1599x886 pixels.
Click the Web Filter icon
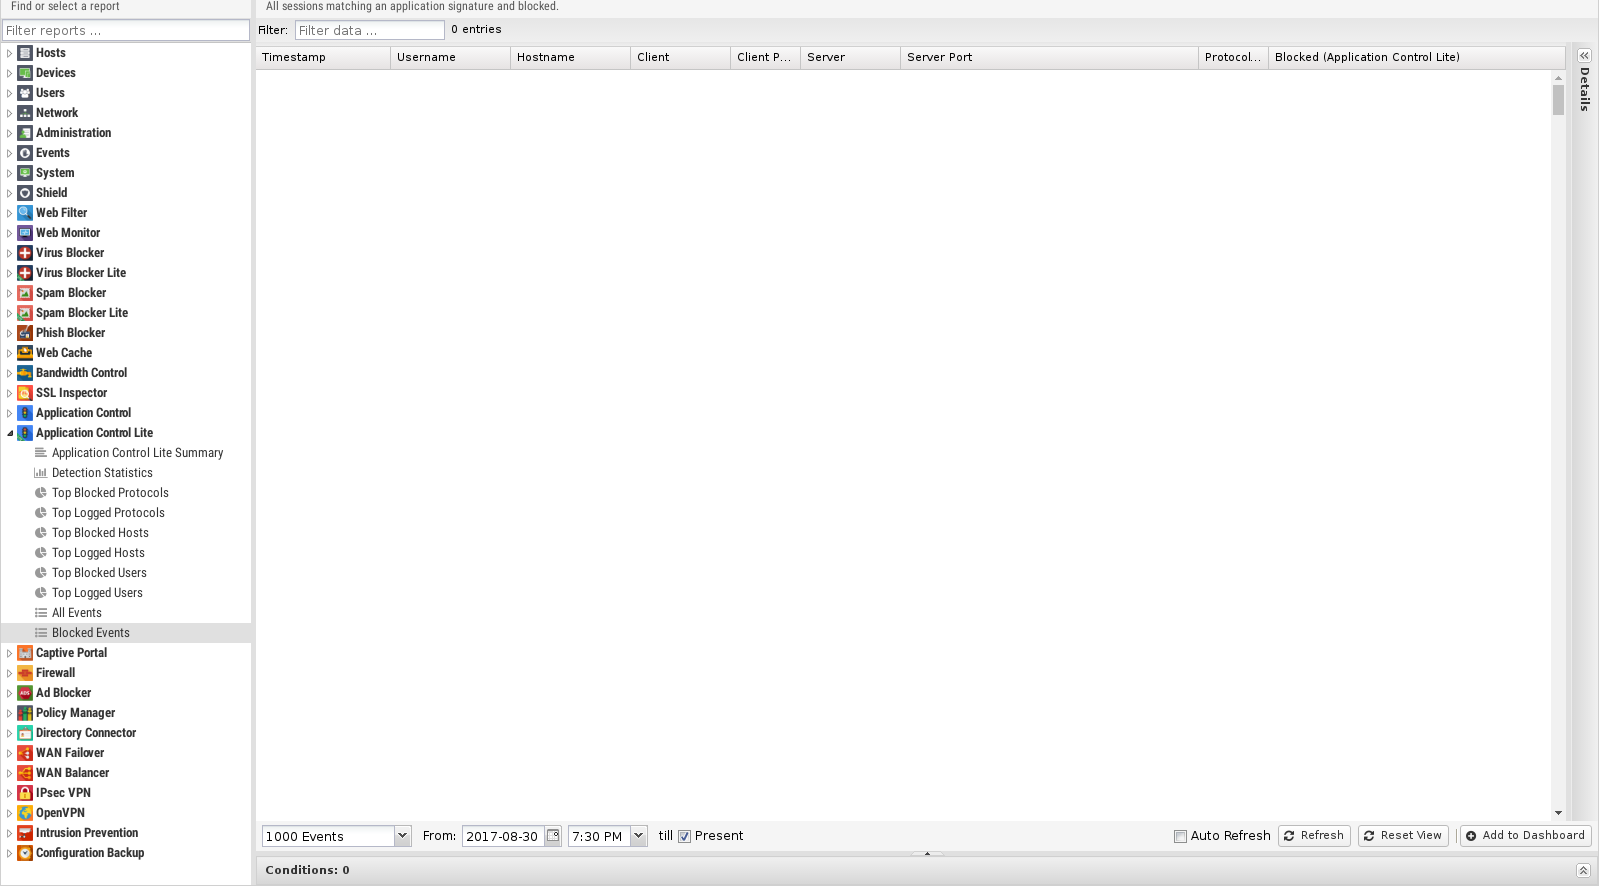pyautogui.click(x=25, y=213)
